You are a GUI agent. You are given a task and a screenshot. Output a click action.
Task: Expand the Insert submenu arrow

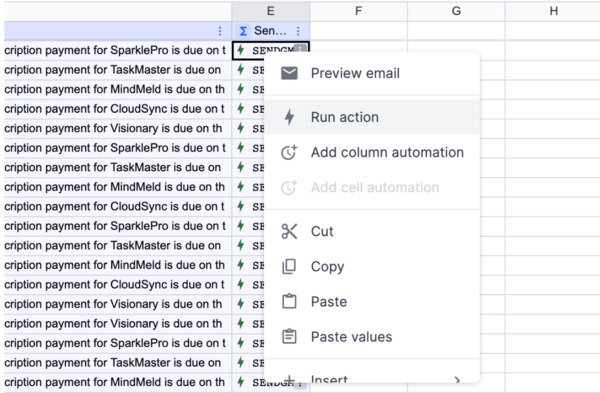pos(457,380)
